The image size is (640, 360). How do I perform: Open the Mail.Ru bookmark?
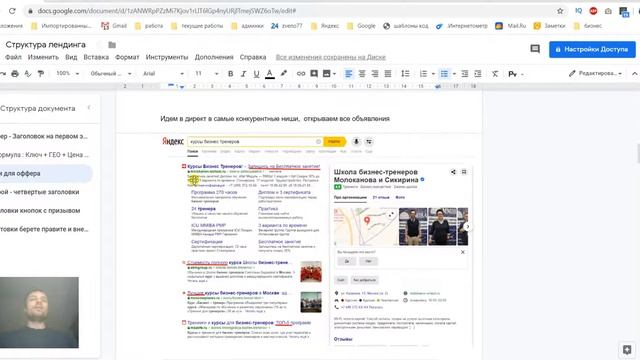coord(511,26)
